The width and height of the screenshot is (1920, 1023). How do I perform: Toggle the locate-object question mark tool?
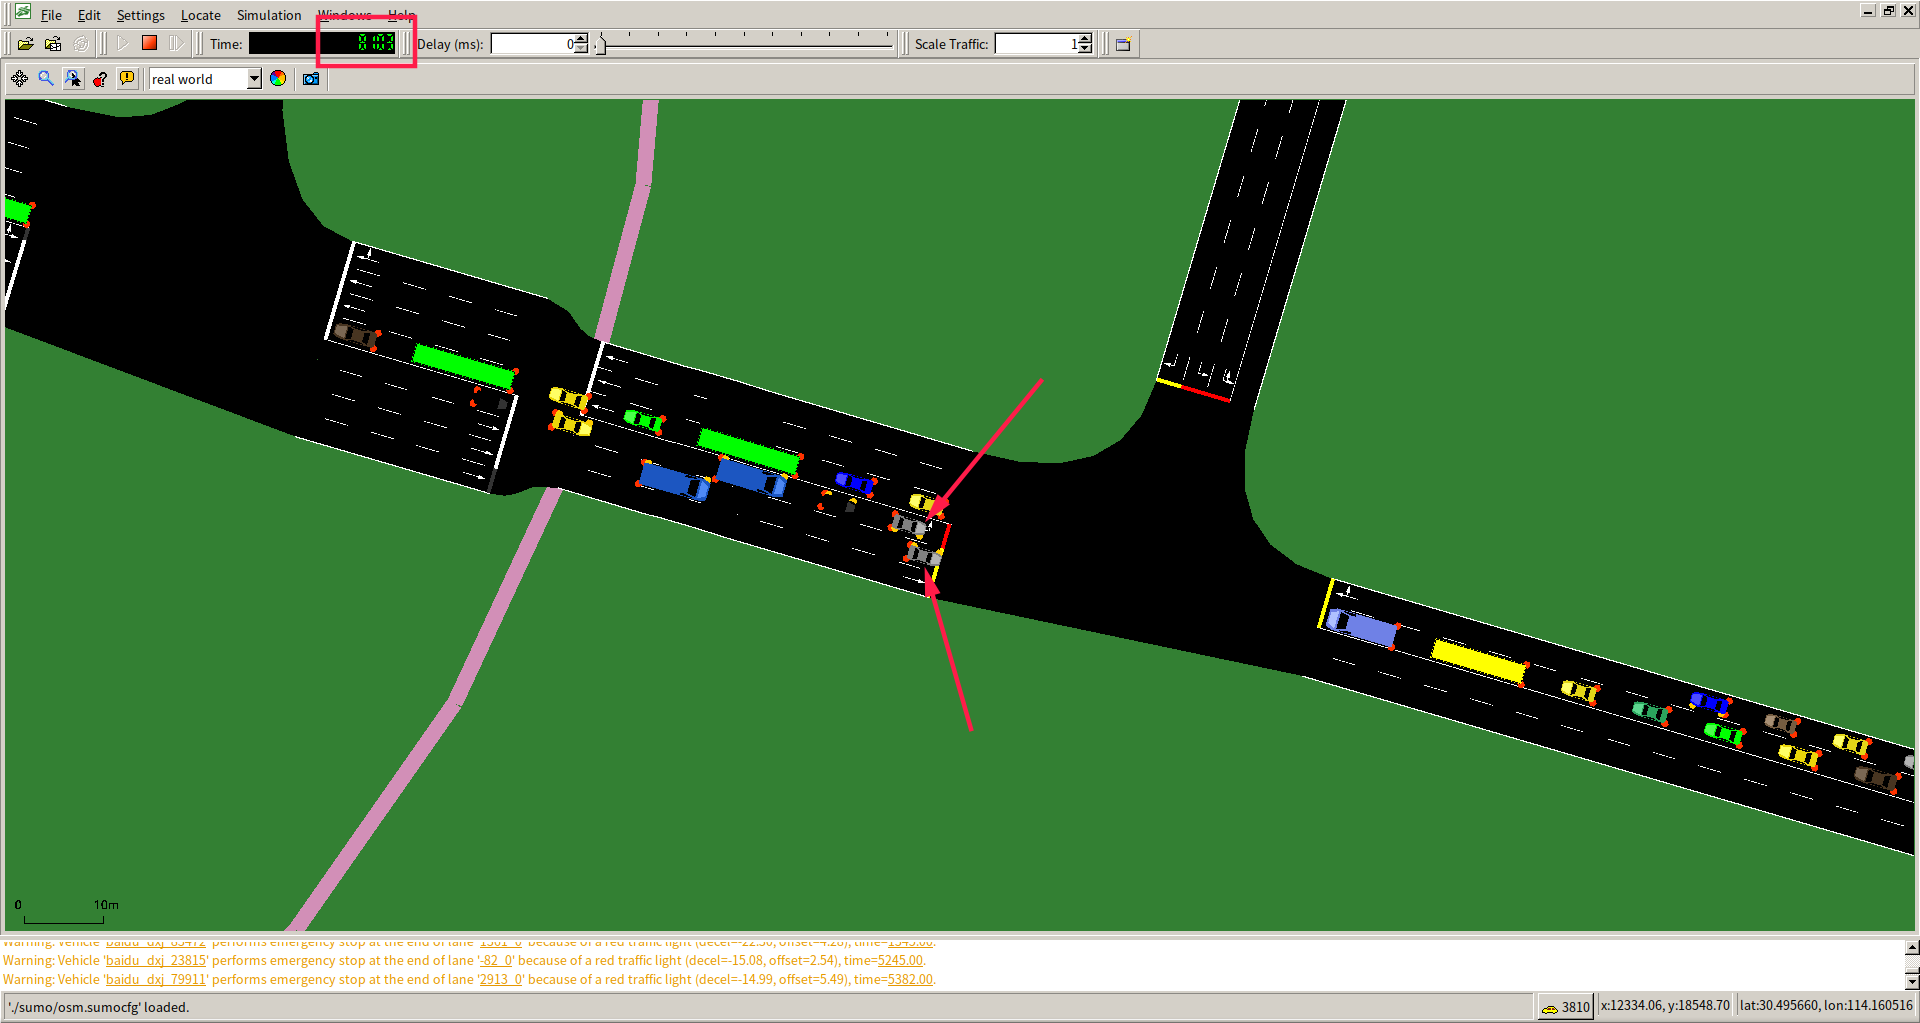coord(99,78)
